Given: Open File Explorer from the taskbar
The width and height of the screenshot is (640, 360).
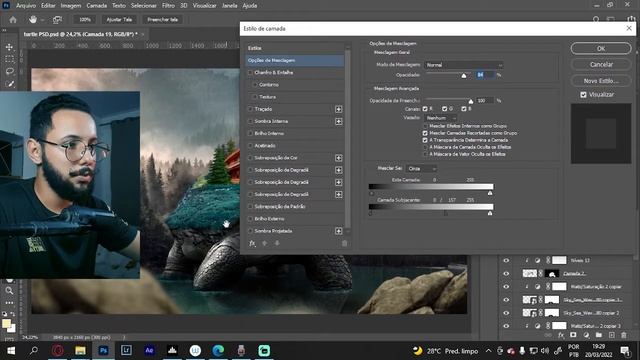Looking at the screenshot, I should pos(80,351).
